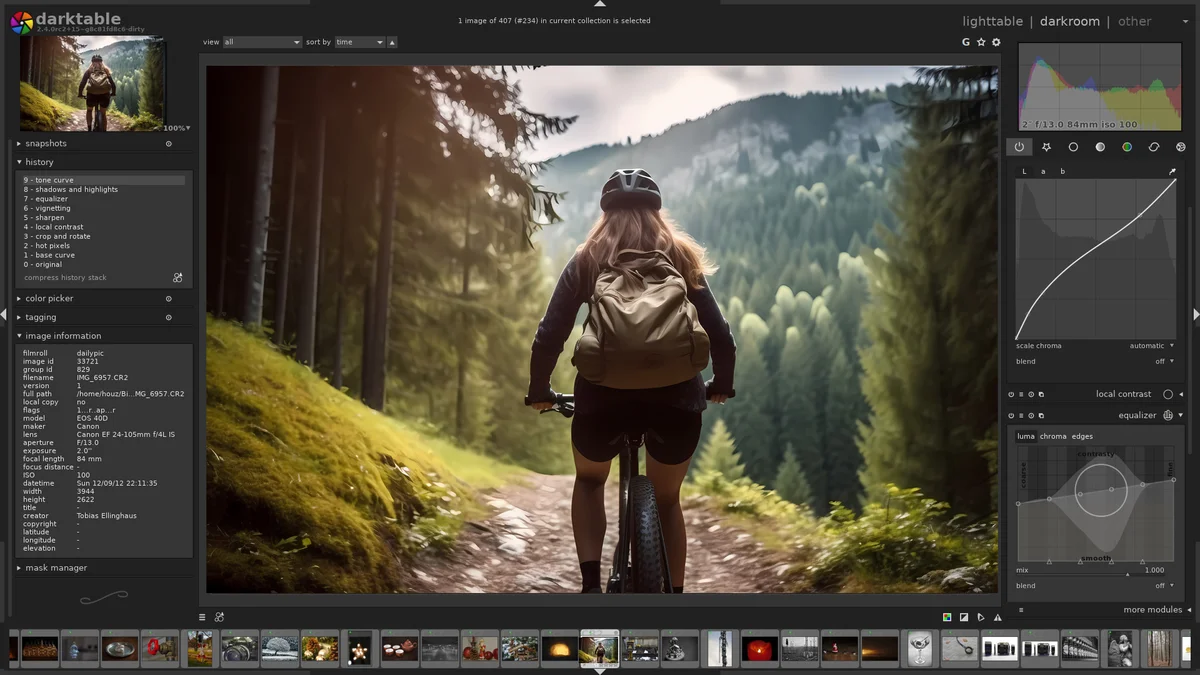Open the effects module group icon
Viewport: 1200px width, 675px height.
(1180, 147)
